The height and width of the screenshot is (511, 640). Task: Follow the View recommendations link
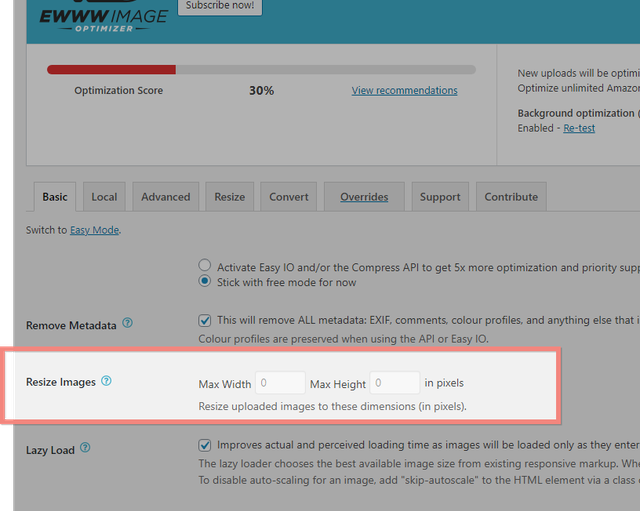click(x=404, y=90)
